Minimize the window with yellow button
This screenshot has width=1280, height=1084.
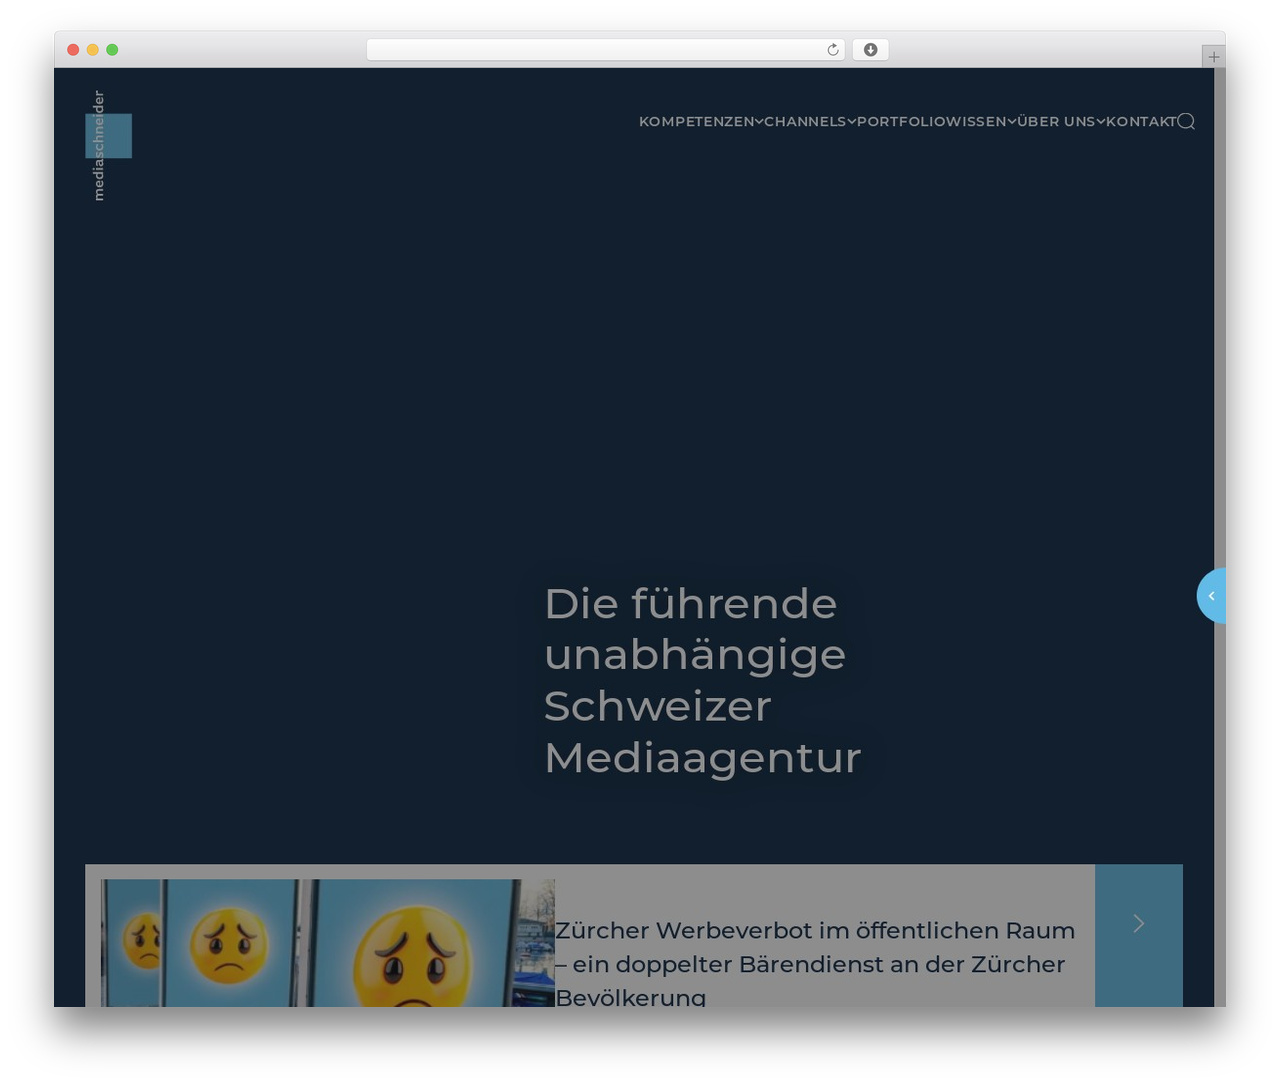pos(92,50)
